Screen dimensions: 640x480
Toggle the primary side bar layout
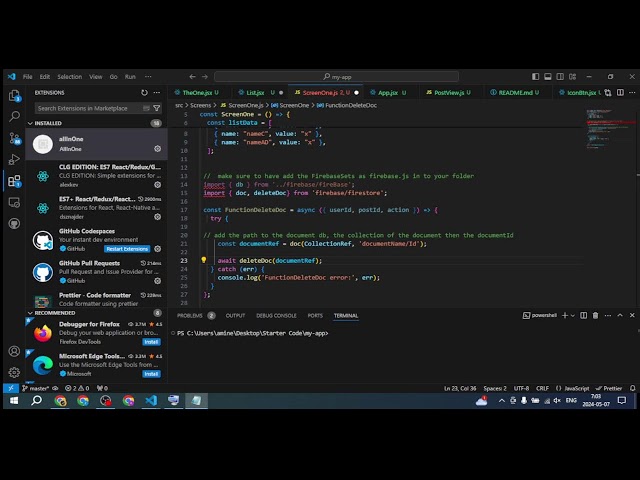536,77
